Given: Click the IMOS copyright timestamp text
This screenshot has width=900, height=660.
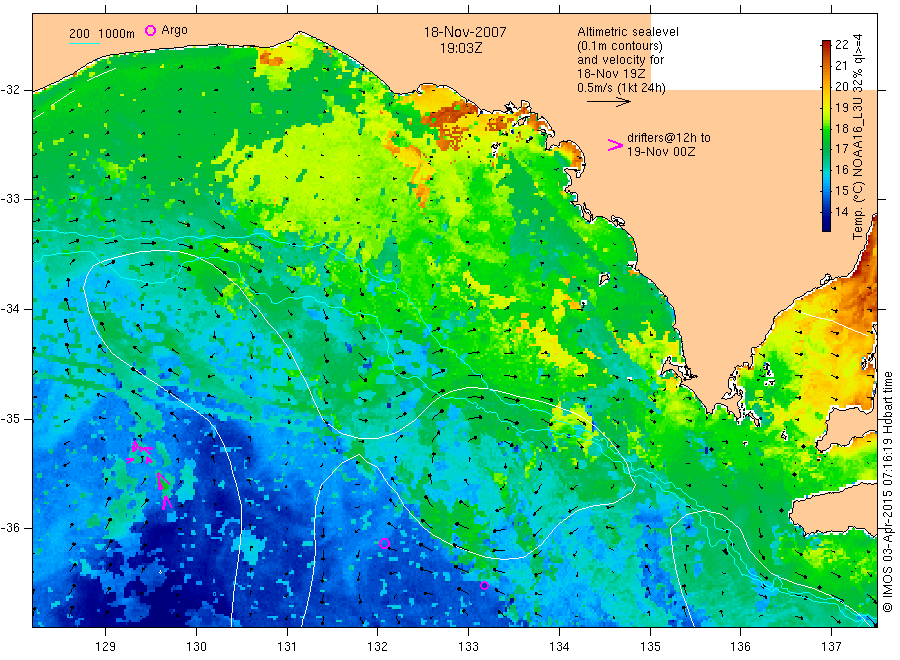Looking at the screenshot, I should (887, 491).
